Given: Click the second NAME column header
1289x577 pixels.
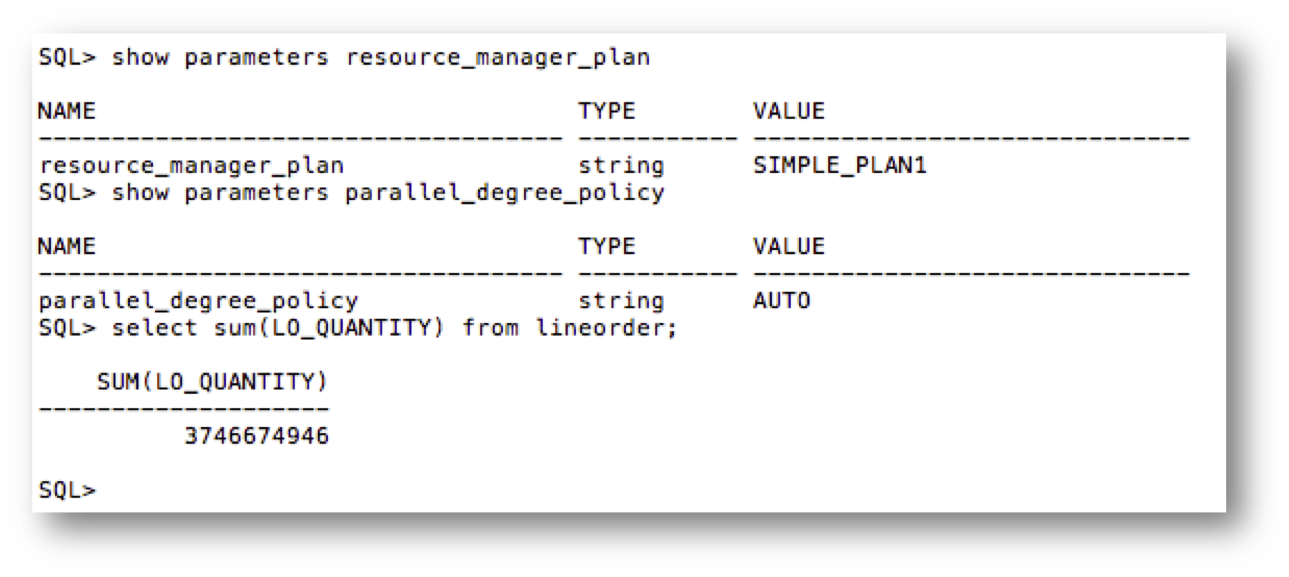Looking at the screenshot, I should coord(67,246).
